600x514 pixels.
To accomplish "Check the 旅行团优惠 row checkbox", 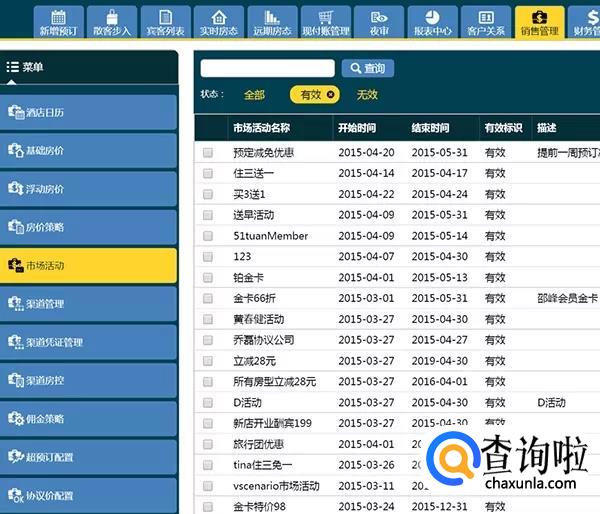I will click(208, 444).
